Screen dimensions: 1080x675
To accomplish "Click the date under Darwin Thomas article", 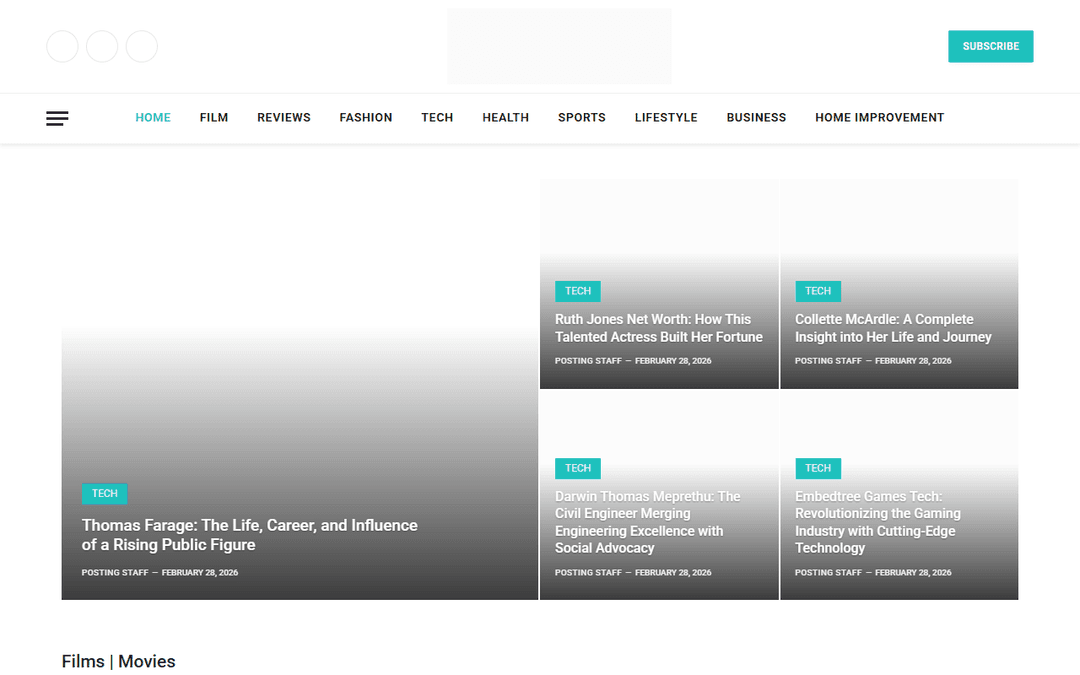I will coord(673,572).
